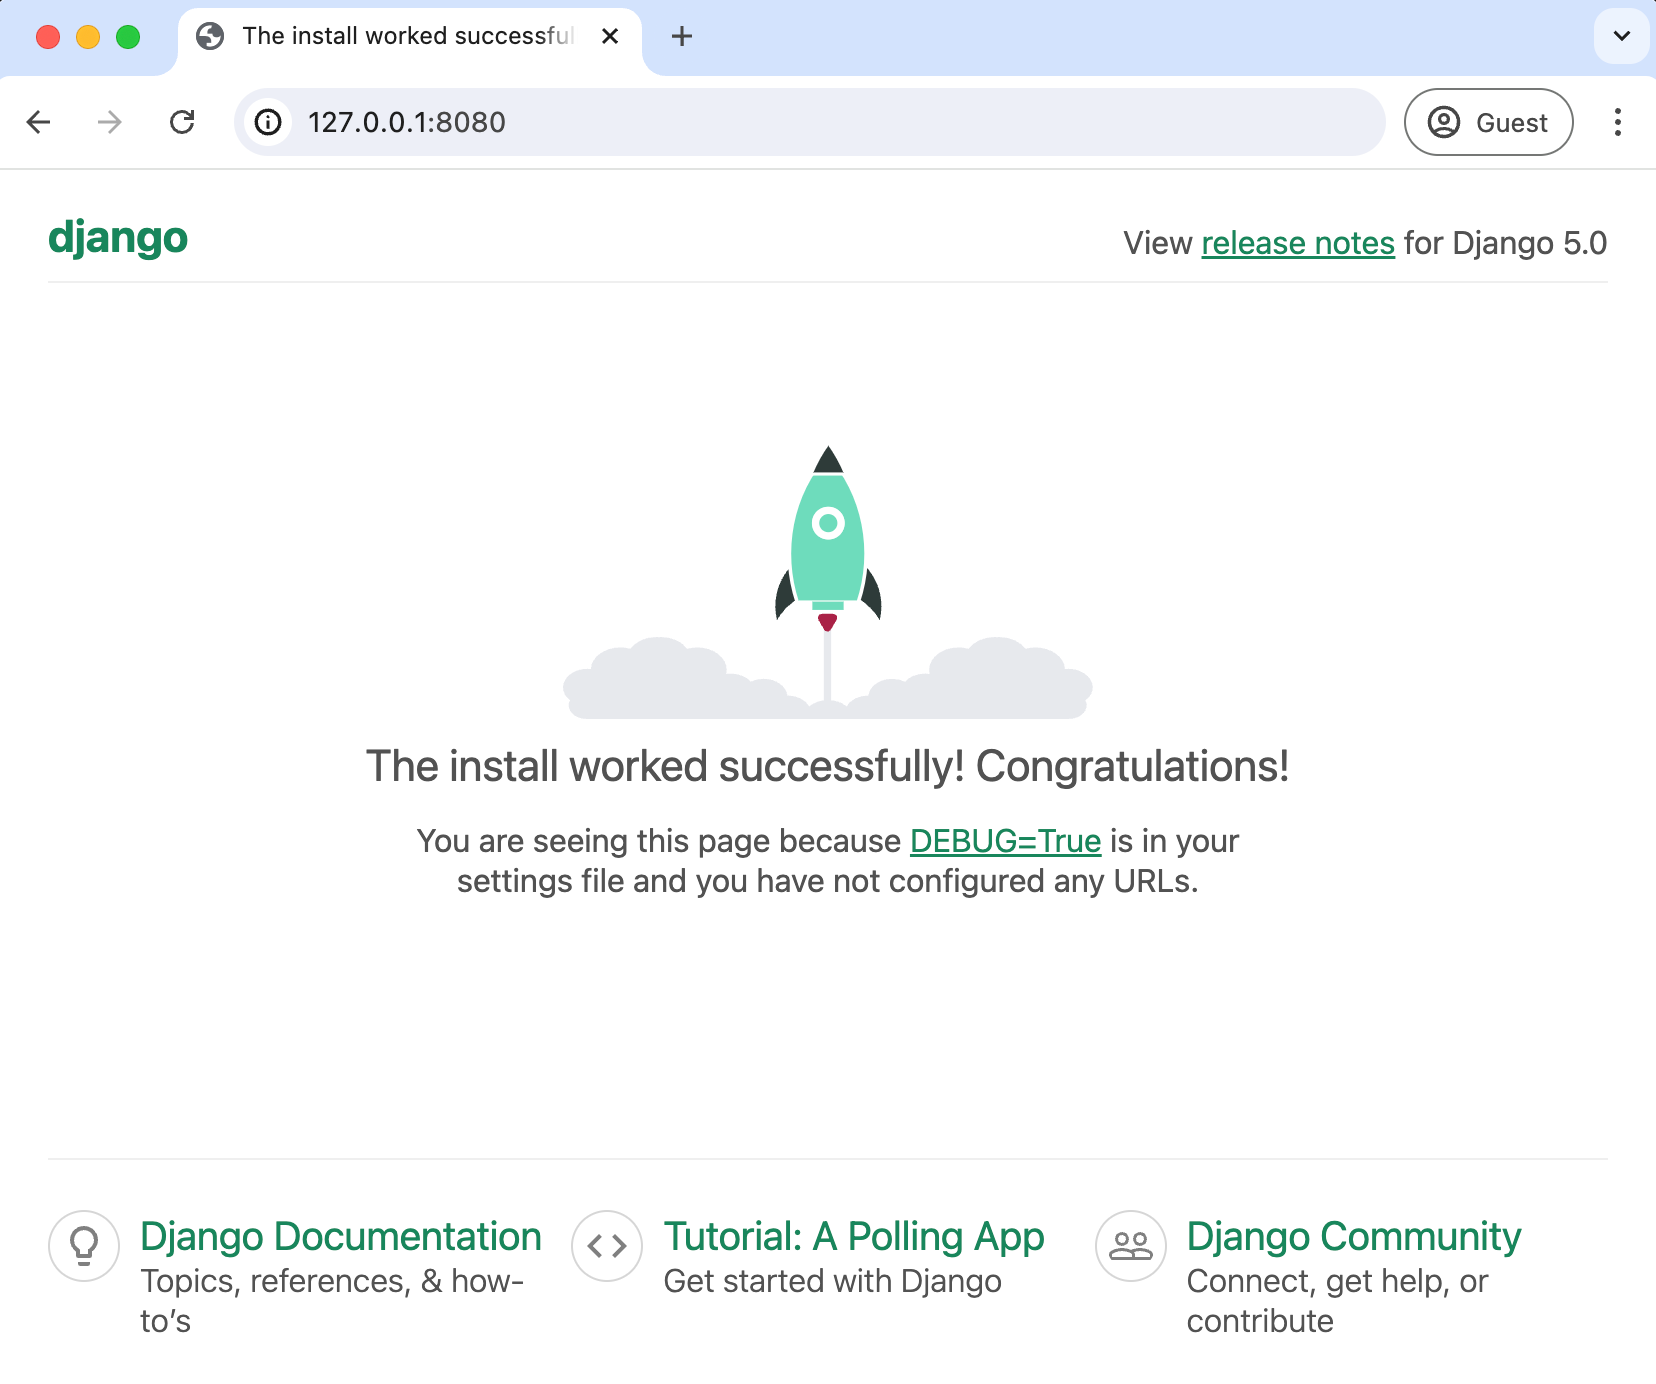Go back using the browser back arrow

(38, 122)
